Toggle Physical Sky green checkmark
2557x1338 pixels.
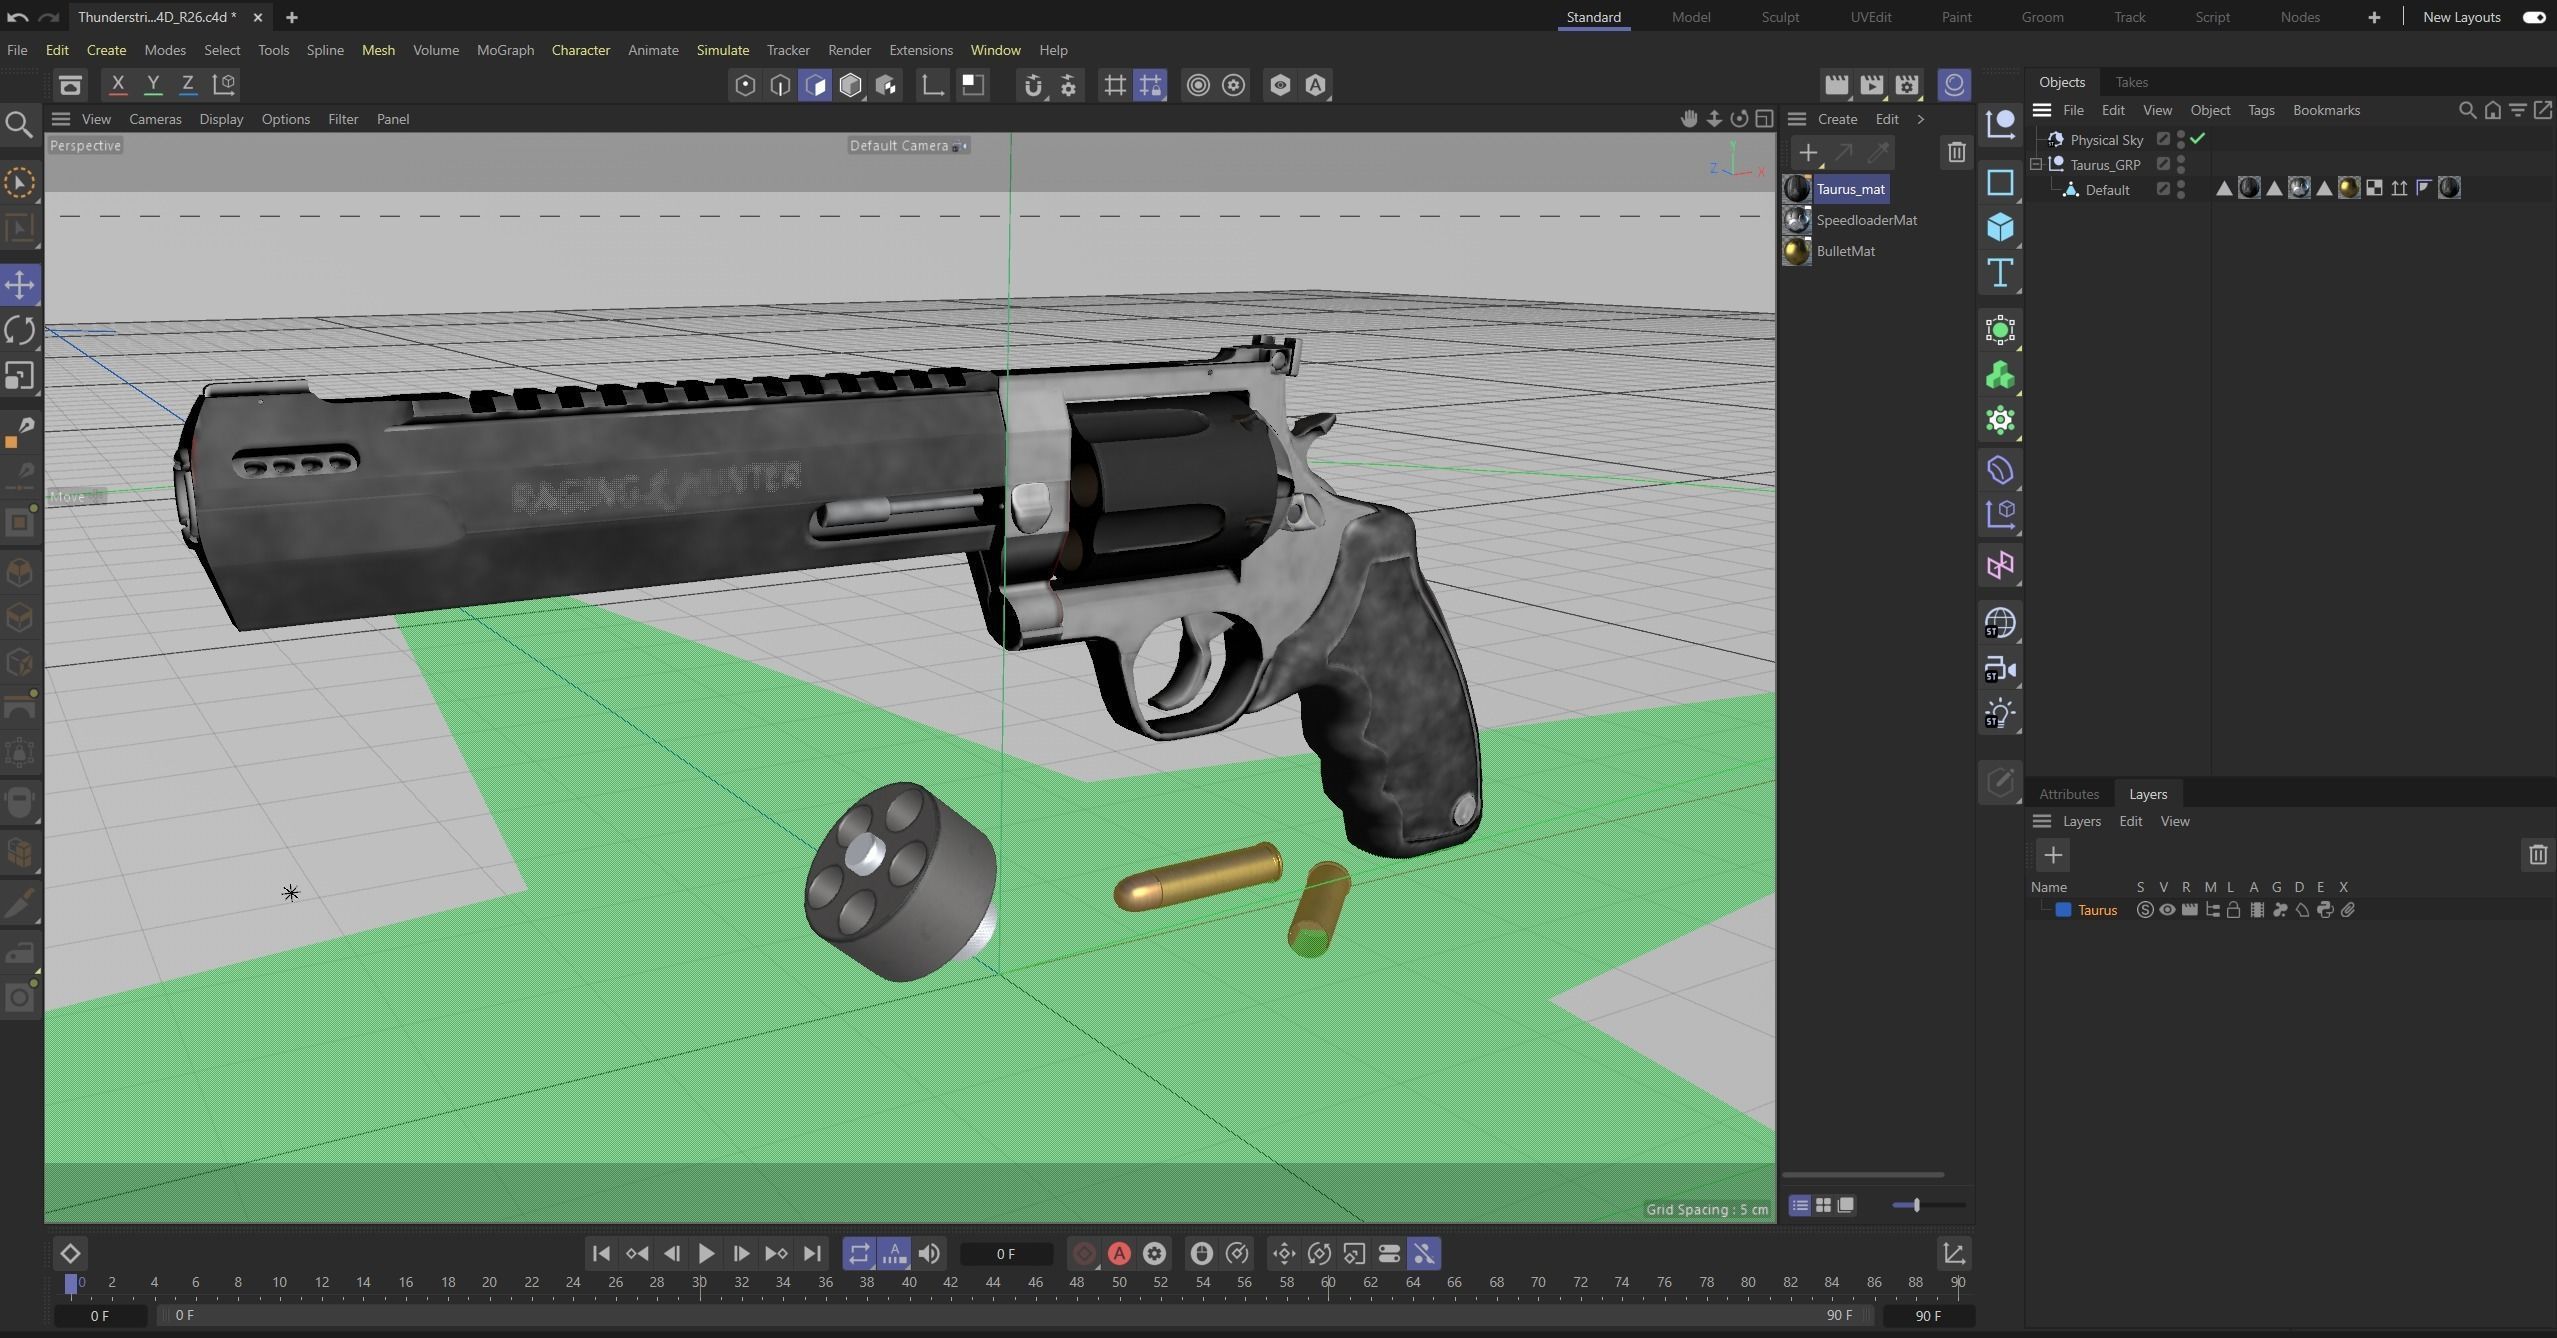pyautogui.click(x=2198, y=139)
